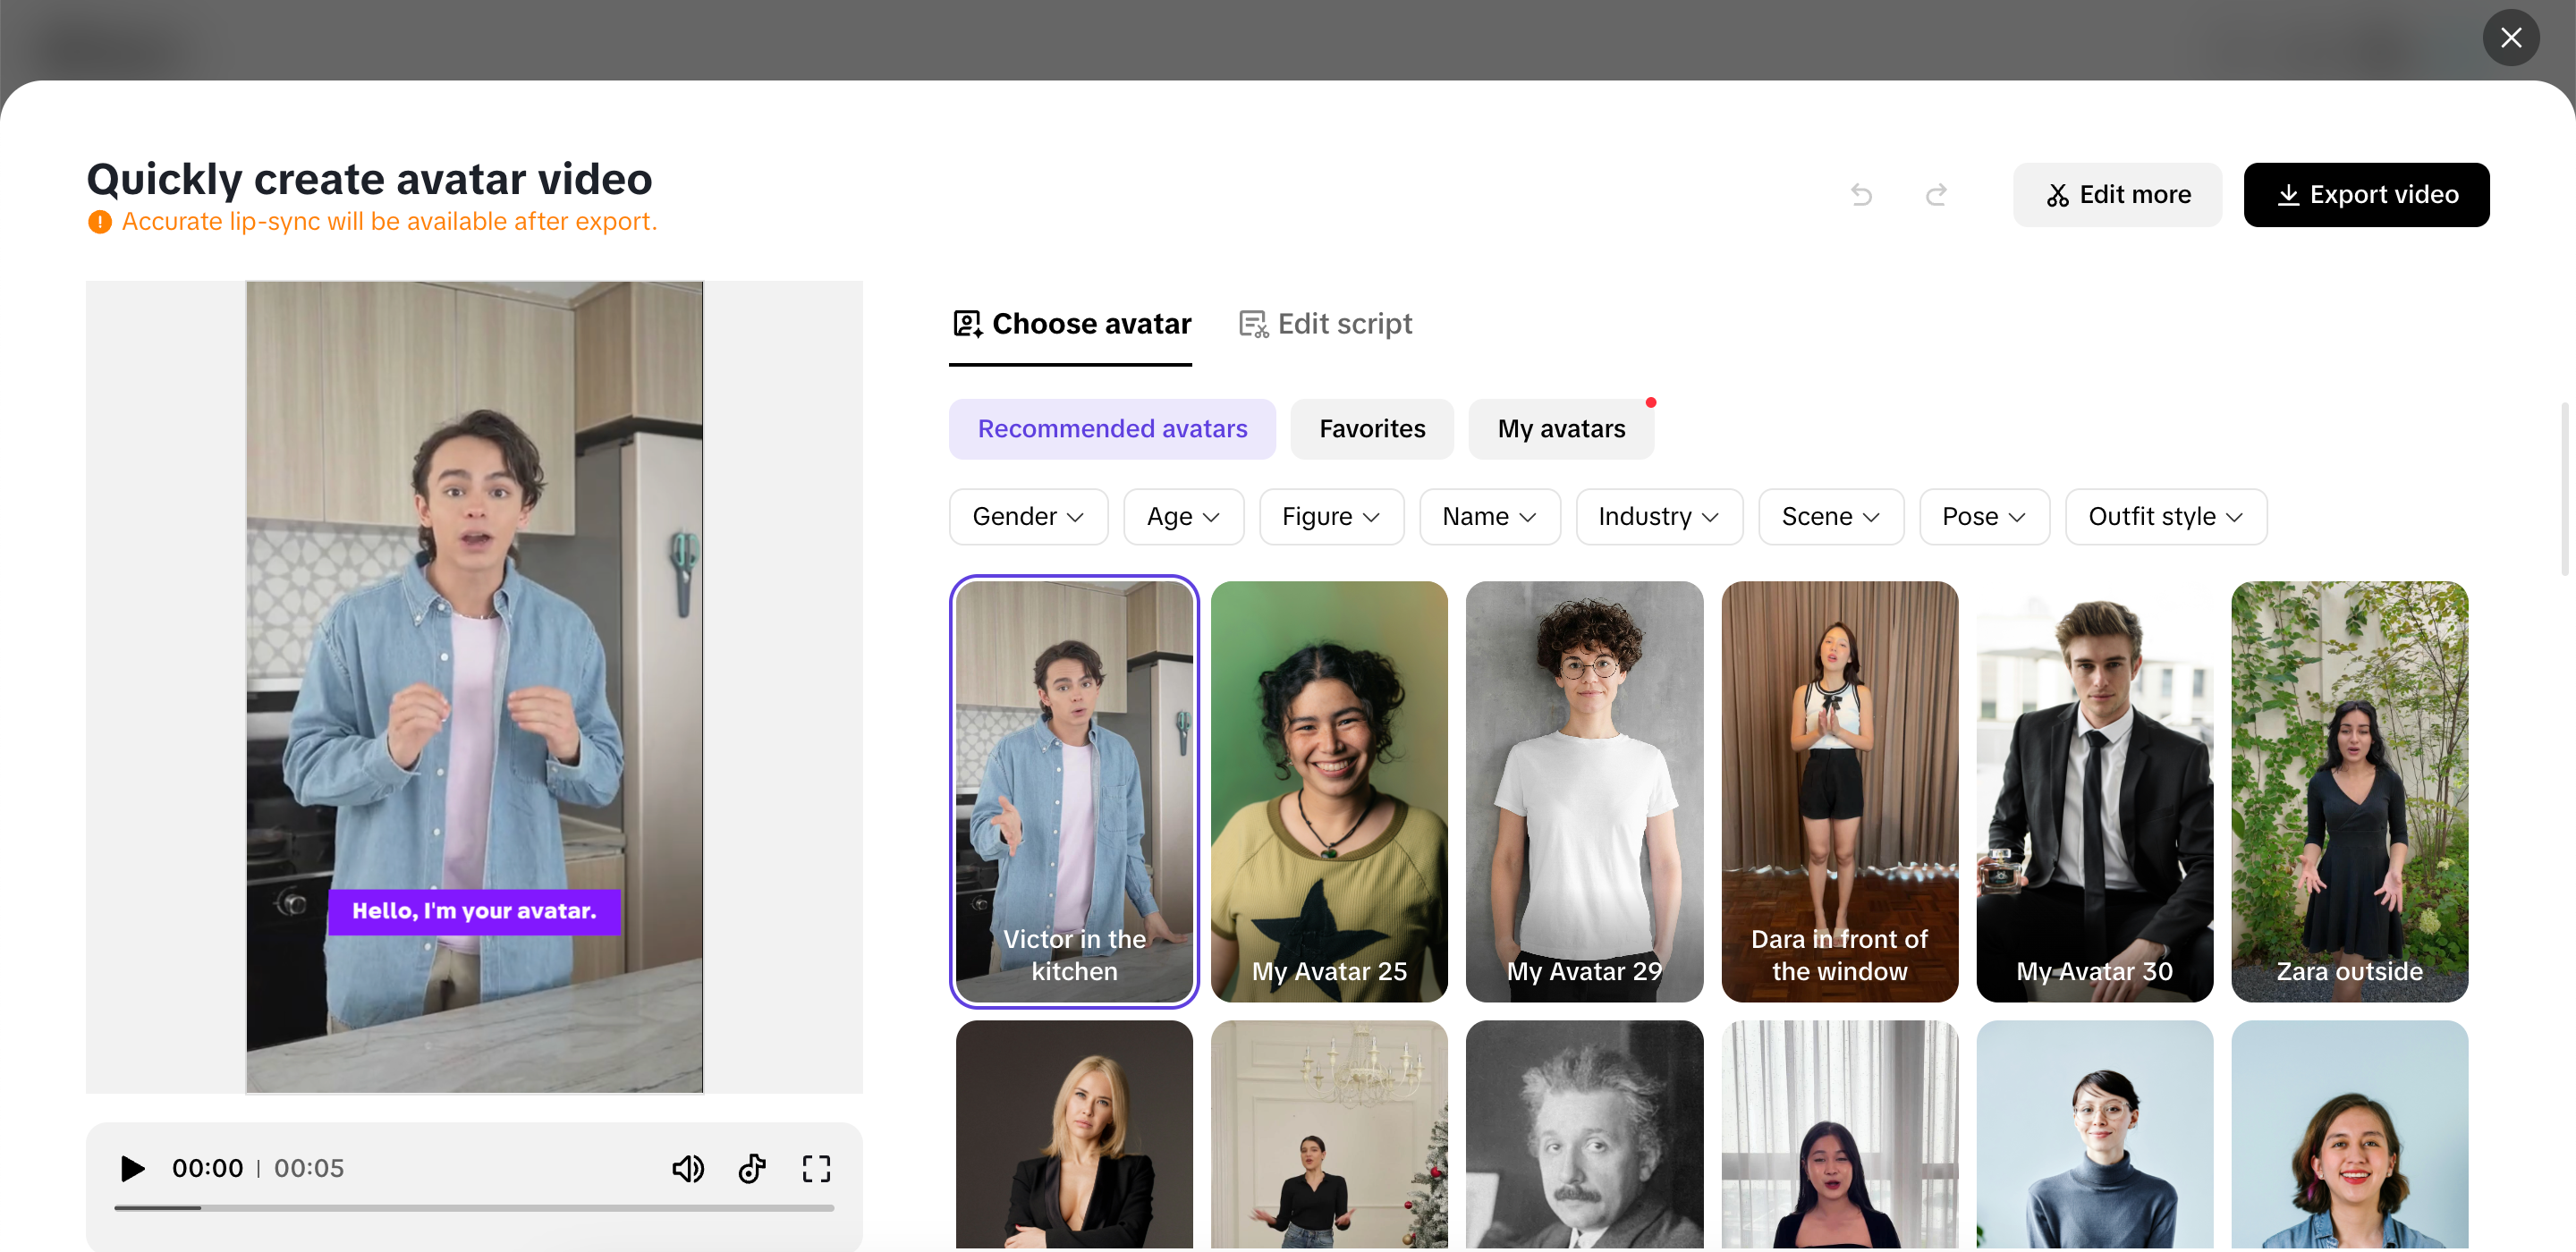
Task: Close the avatar video dialog
Action: [x=2510, y=38]
